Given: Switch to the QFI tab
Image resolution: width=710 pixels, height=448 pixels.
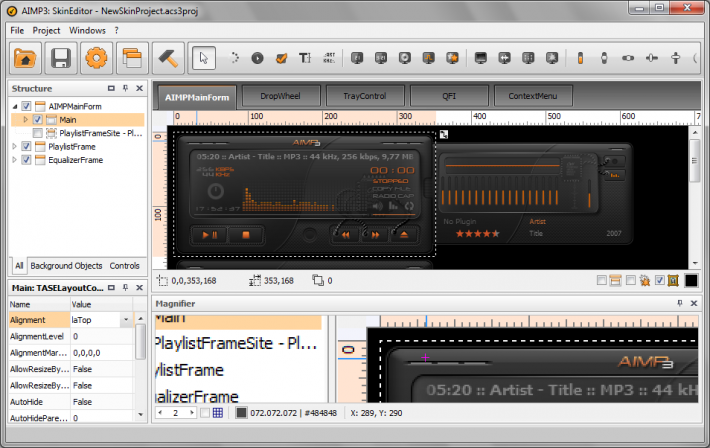Looking at the screenshot, I should [449, 96].
